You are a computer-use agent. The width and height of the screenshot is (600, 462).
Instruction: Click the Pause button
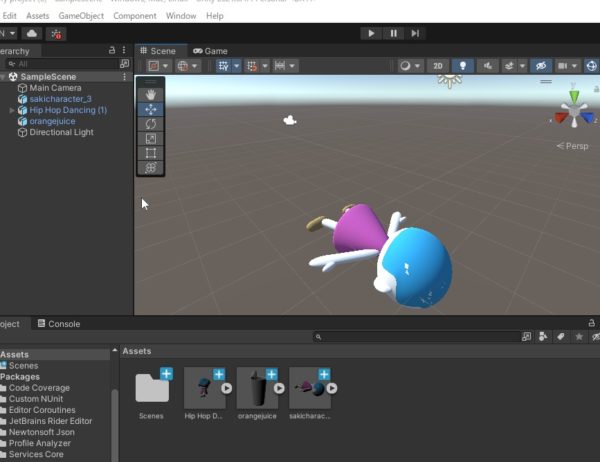point(393,33)
